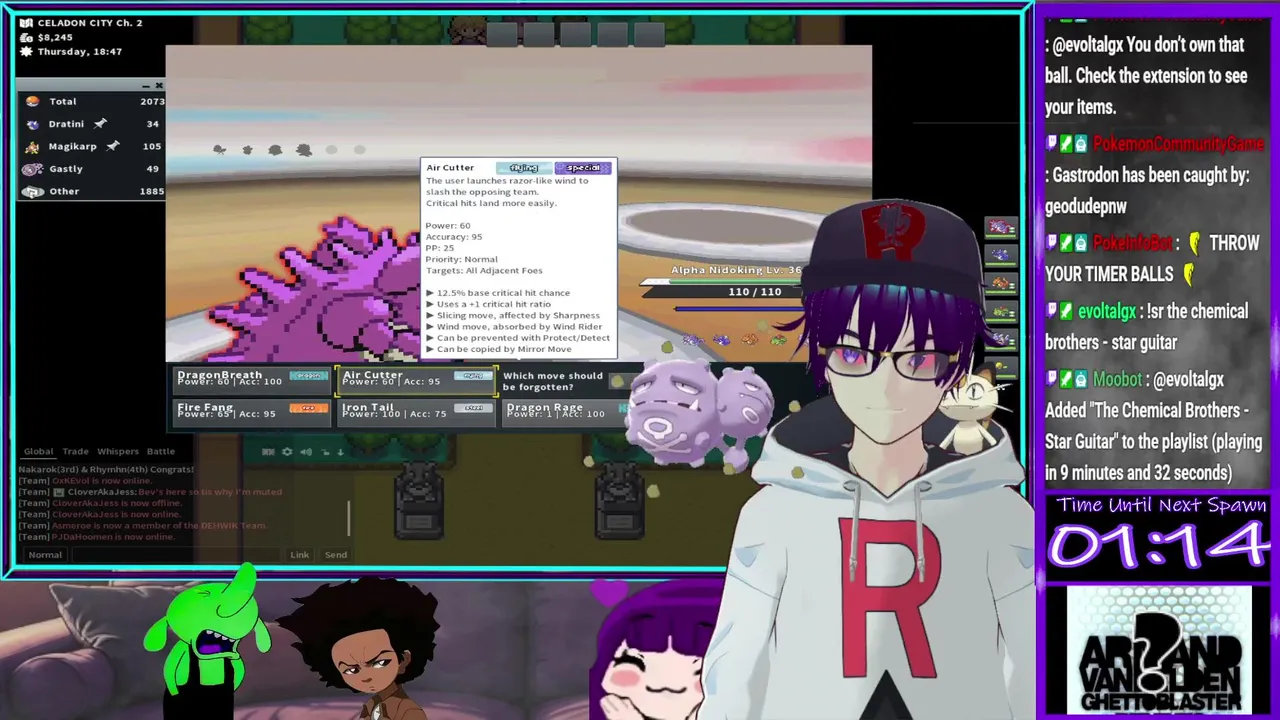Send the chat message
The height and width of the screenshot is (720, 1280).
pos(336,555)
